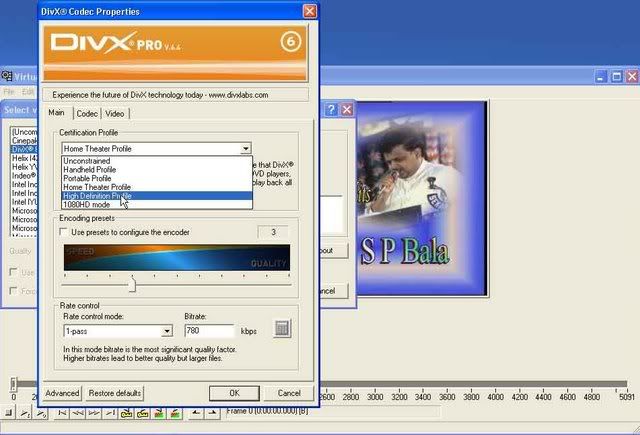Click the 4000 mark on the timeline
The width and height of the screenshot is (640, 435).
(x=495, y=397)
